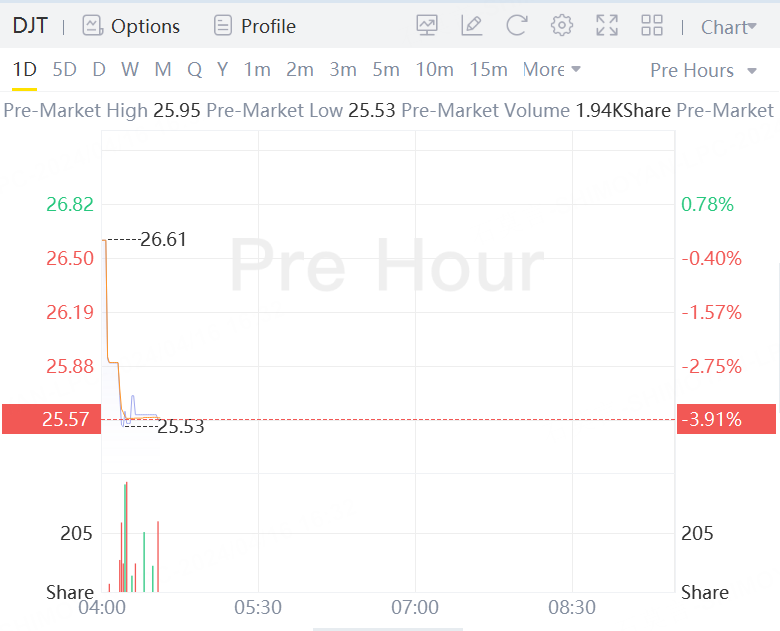Click the 25.57 current price marker
The width and height of the screenshot is (780, 631).
(52, 419)
